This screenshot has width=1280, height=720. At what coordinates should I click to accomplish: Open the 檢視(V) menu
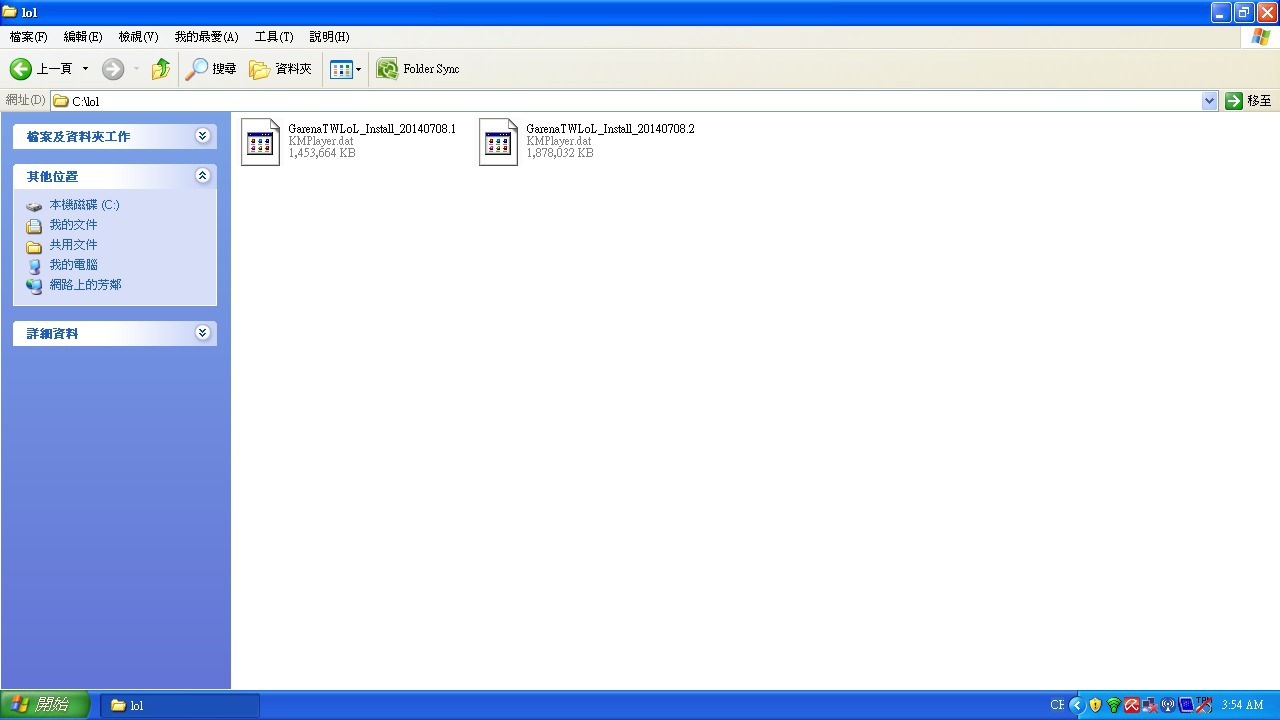coord(138,37)
